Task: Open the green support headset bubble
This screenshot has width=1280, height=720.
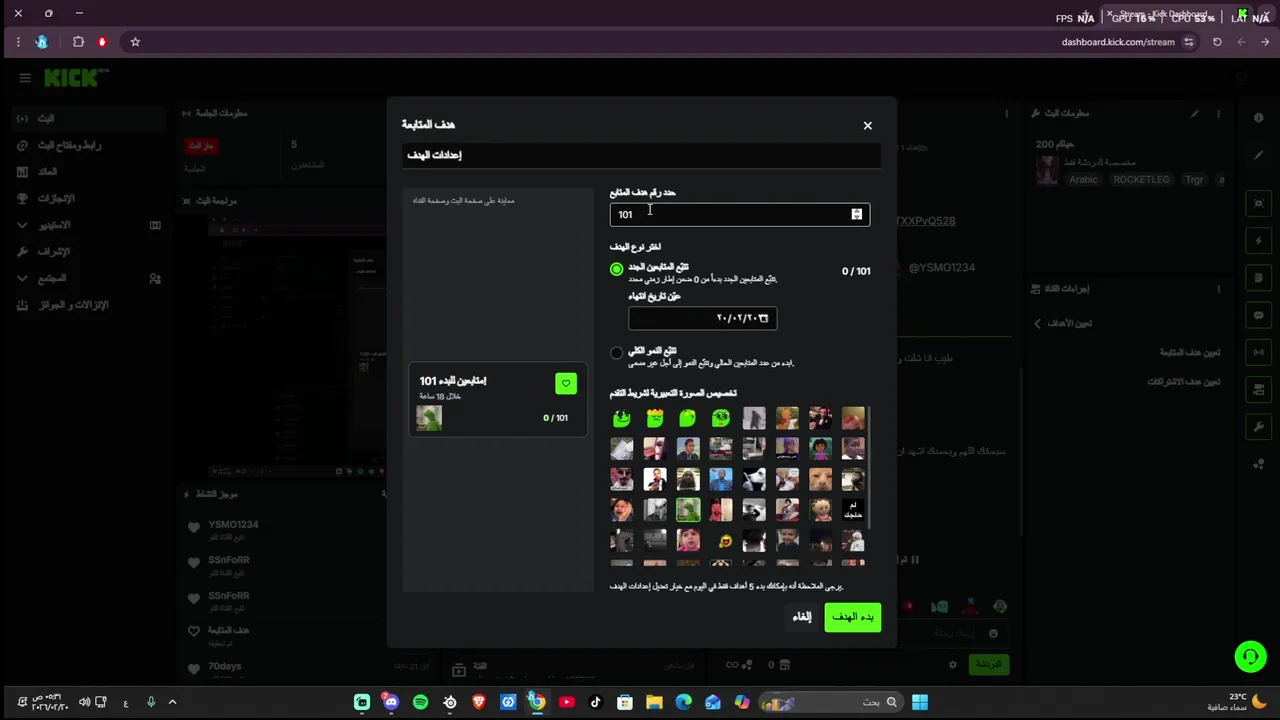Action: click(1250, 657)
